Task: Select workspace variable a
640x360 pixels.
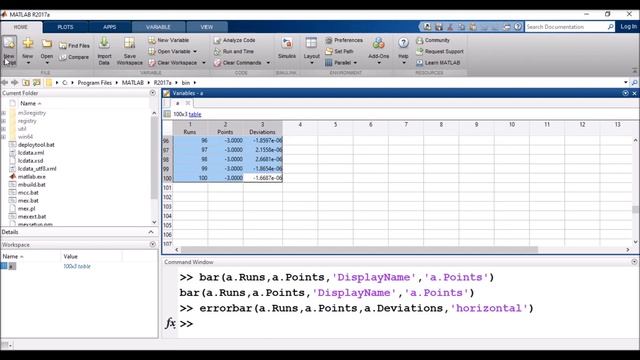Action: tap(12, 266)
